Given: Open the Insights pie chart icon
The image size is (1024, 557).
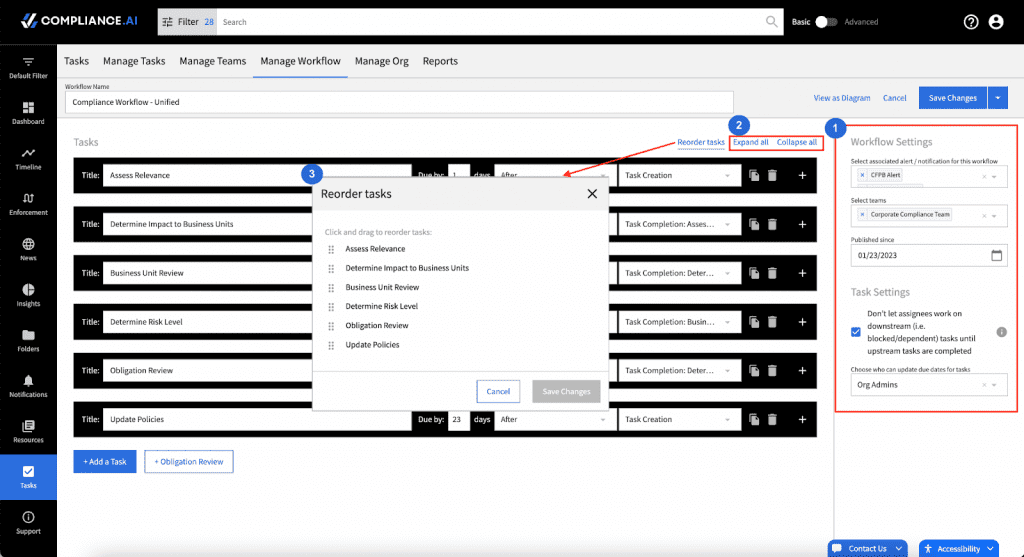Looking at the screenshot, I should click(28, 289).
